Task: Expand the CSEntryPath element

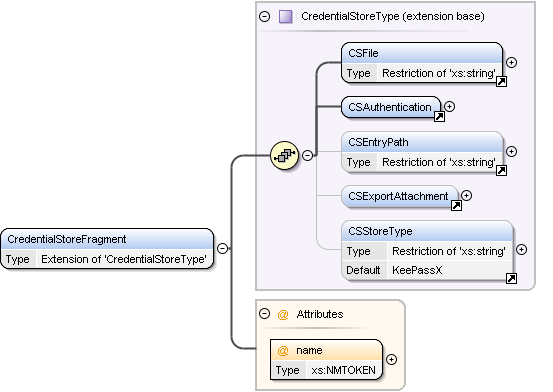Action: tap(511, 151)
